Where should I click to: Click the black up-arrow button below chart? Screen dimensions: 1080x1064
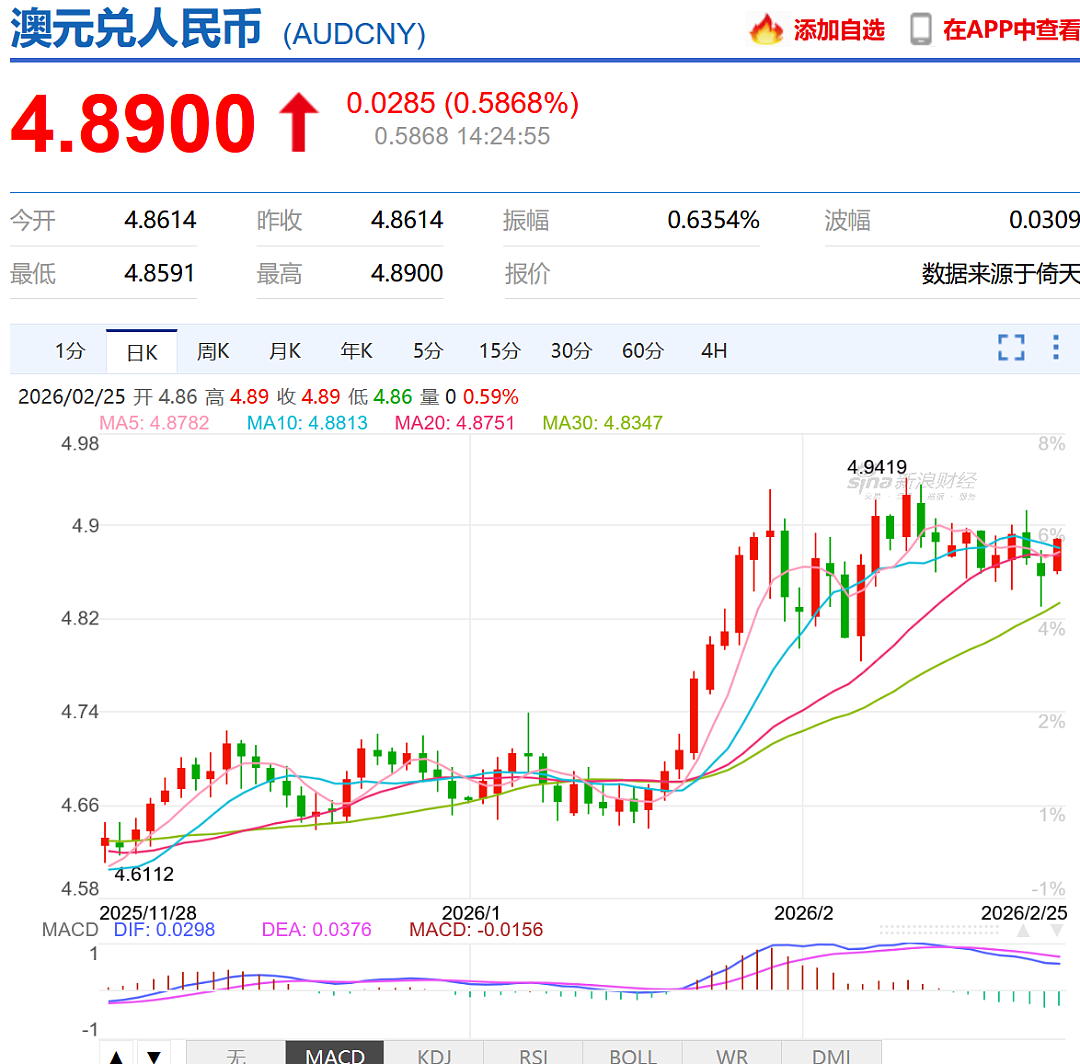(x=116, y=1054)
